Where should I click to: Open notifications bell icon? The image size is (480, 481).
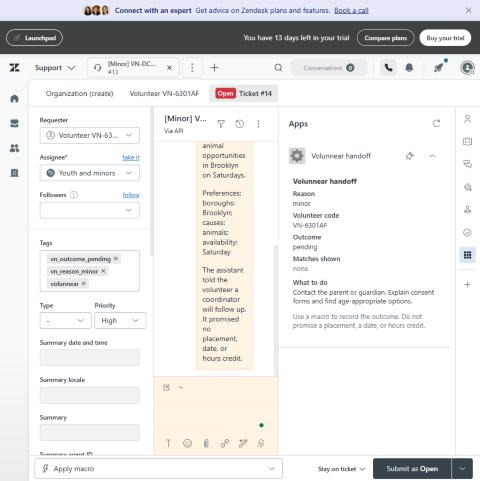point(409,68)
